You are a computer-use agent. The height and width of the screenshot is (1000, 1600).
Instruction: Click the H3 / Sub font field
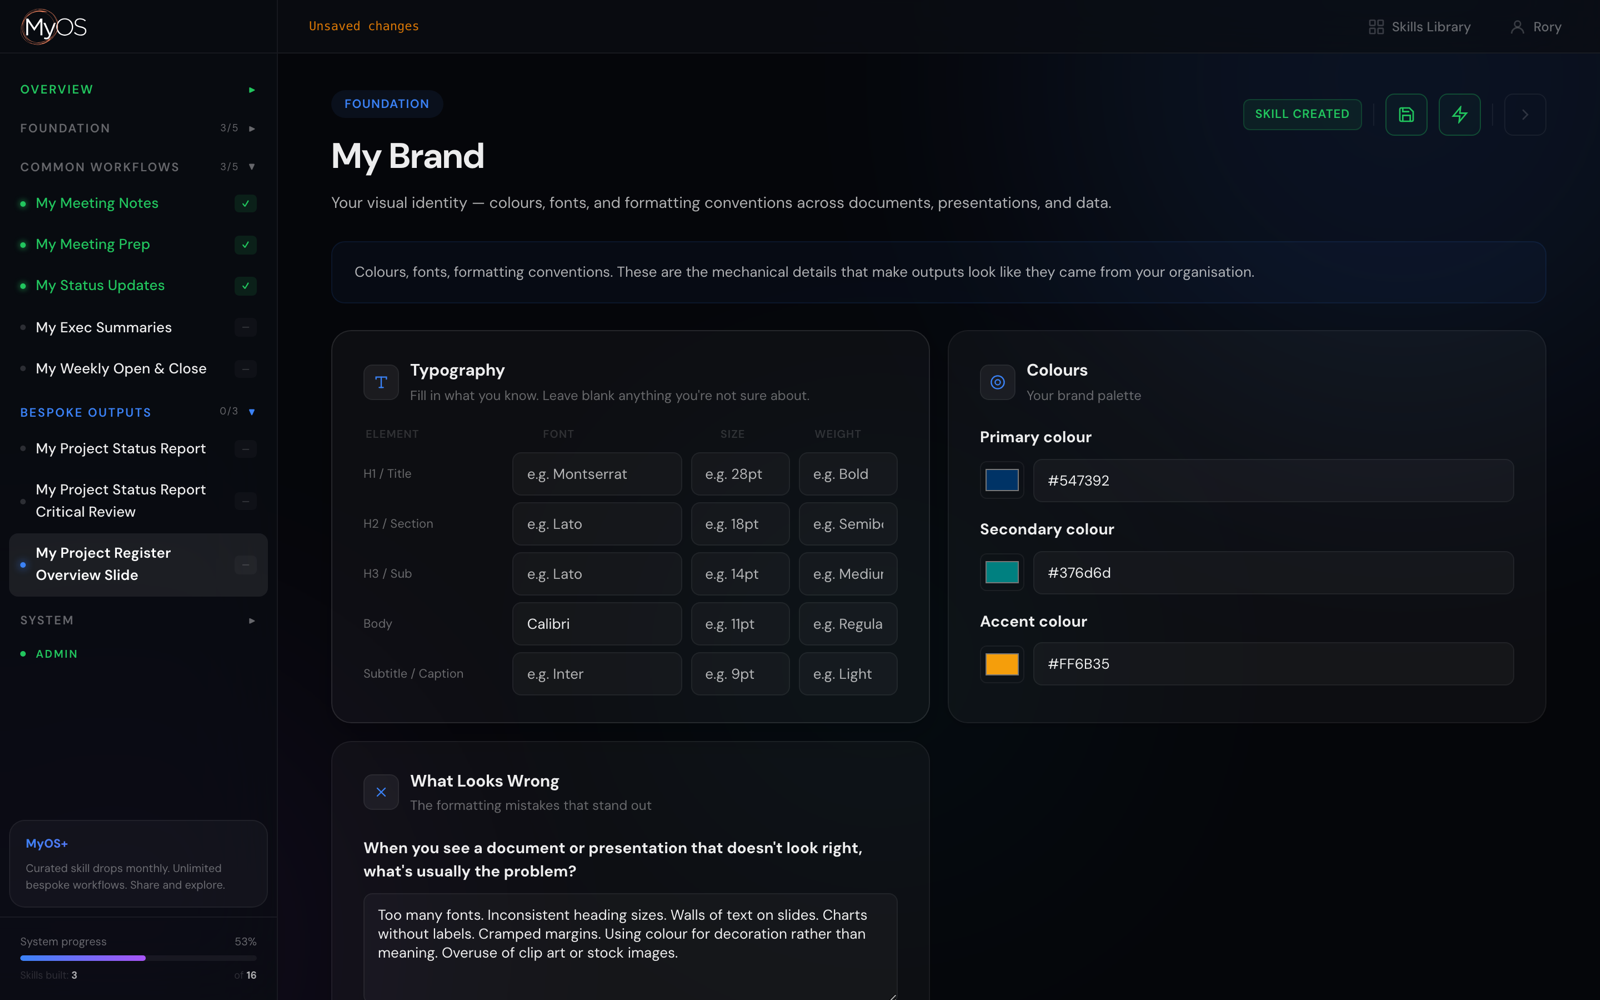(x=597, y=574)
